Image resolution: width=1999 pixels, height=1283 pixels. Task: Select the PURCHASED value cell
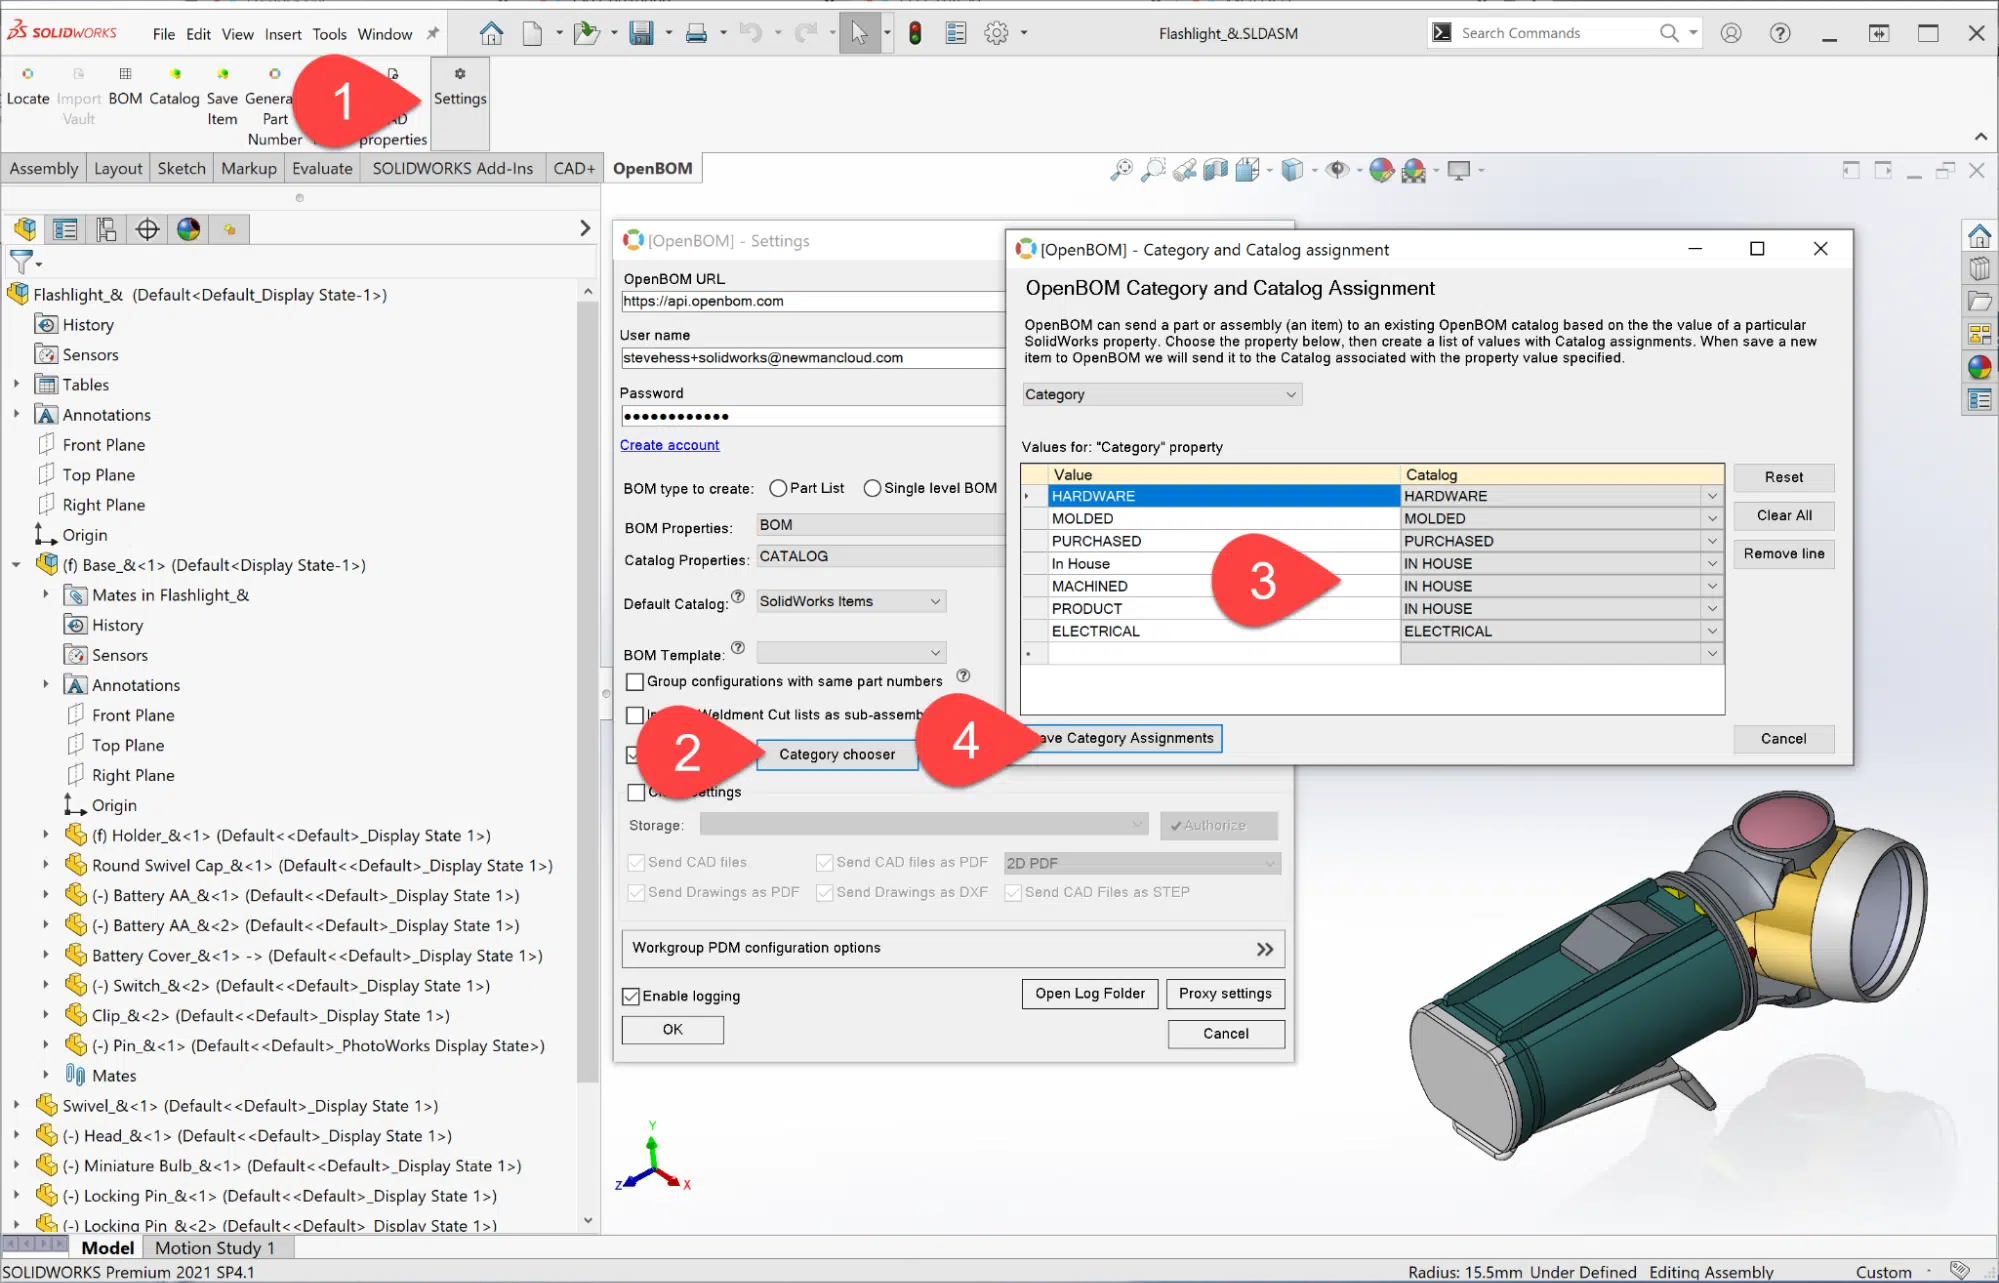click(1224, 541)
